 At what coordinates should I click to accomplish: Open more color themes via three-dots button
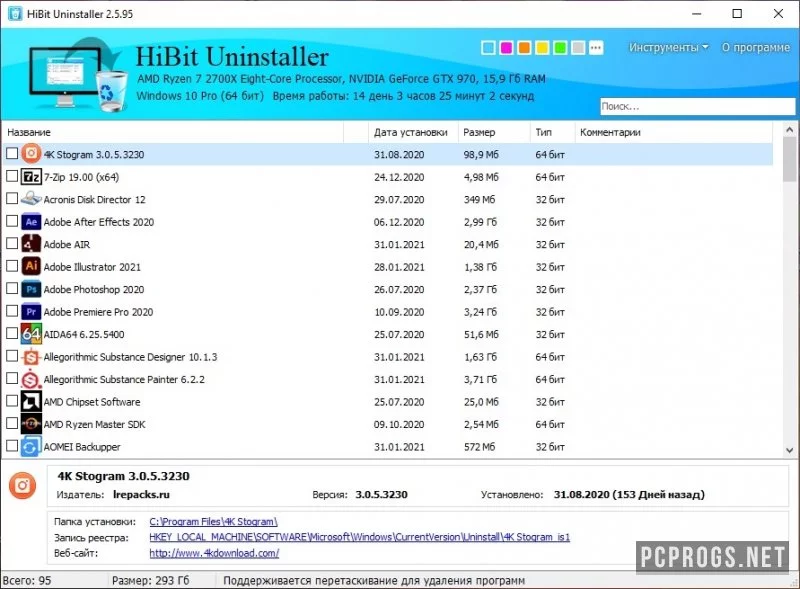tap(596, 47)
